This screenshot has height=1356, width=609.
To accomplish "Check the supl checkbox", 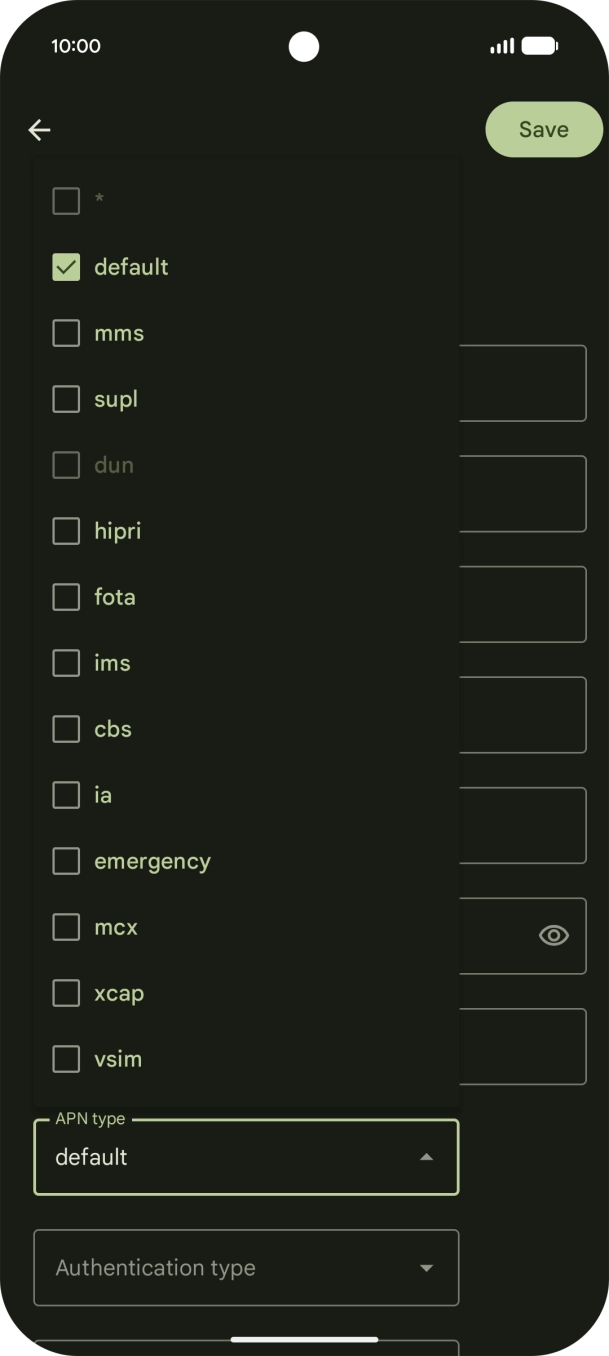I will [x=66, y=399].
